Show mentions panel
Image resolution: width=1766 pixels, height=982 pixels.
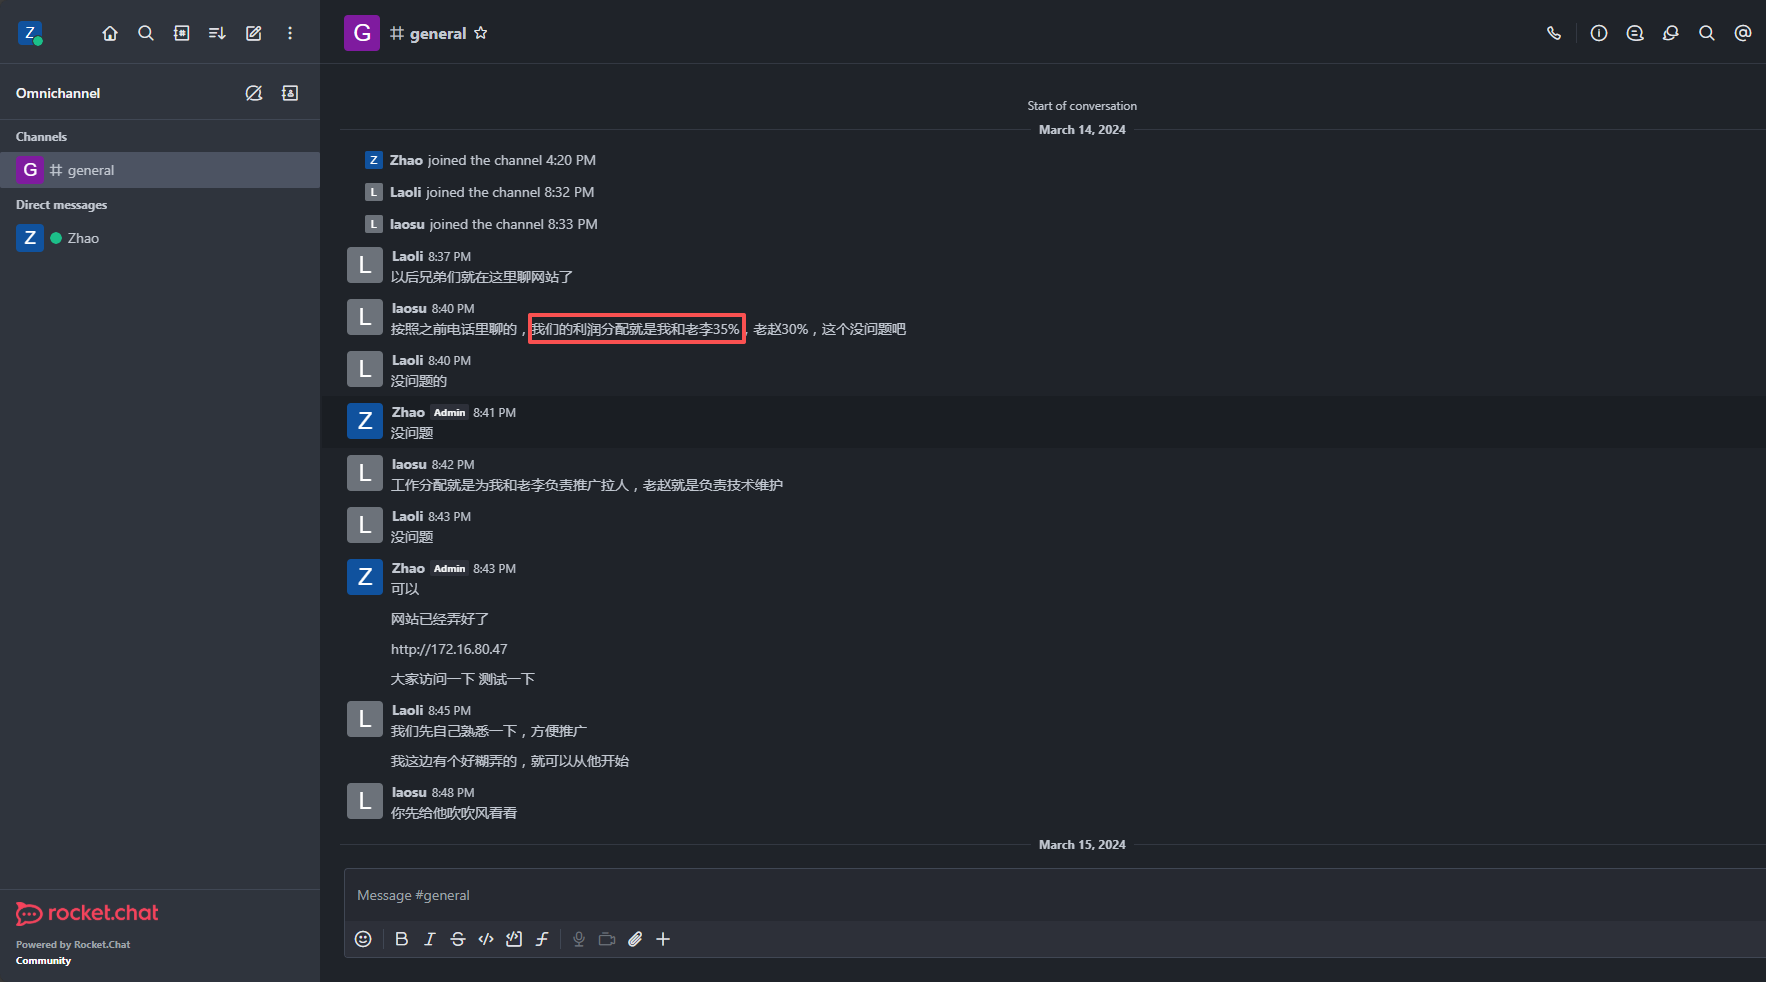1743,33
